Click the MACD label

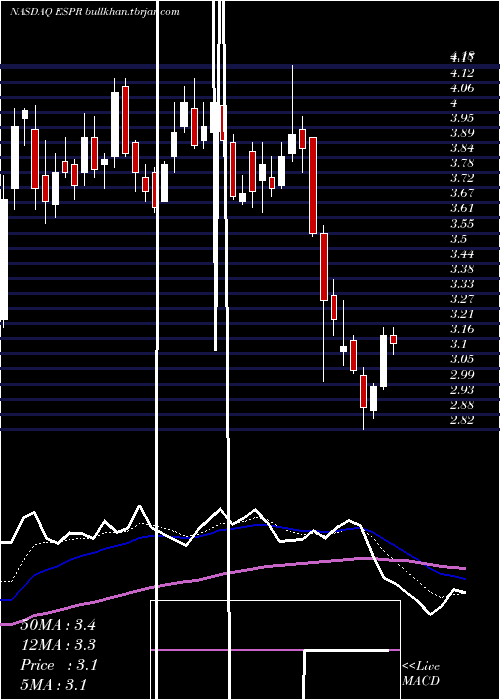pos(421,681)
